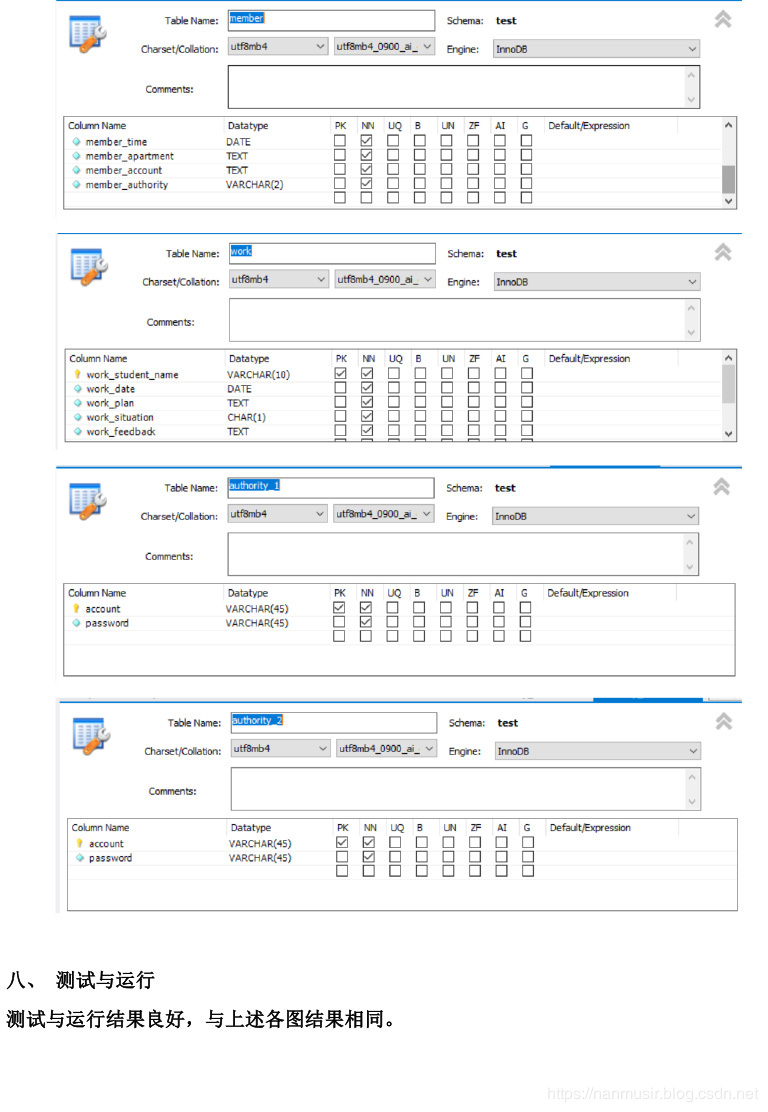Click the key icon of authority_1 account column

click(x=76, y=608)
